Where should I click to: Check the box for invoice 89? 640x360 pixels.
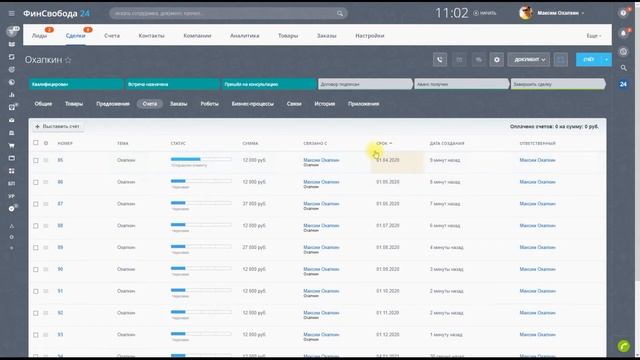[x=36, y=247]
